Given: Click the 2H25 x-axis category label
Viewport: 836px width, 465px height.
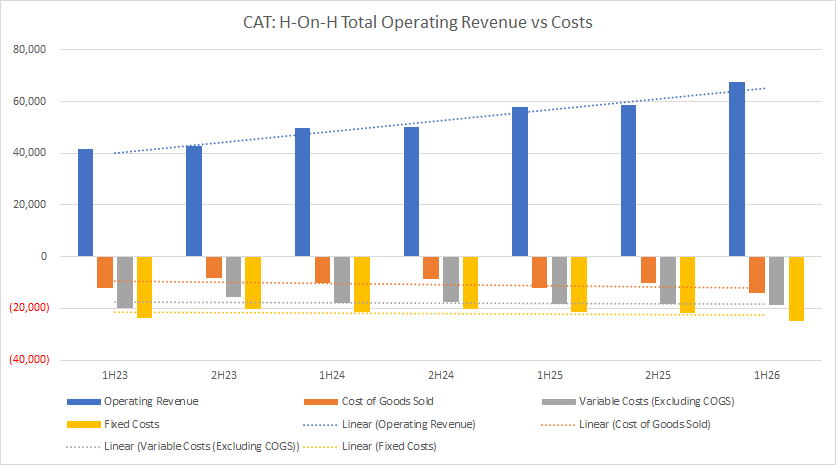Looking at the screenshot, I should coord(657,375).
